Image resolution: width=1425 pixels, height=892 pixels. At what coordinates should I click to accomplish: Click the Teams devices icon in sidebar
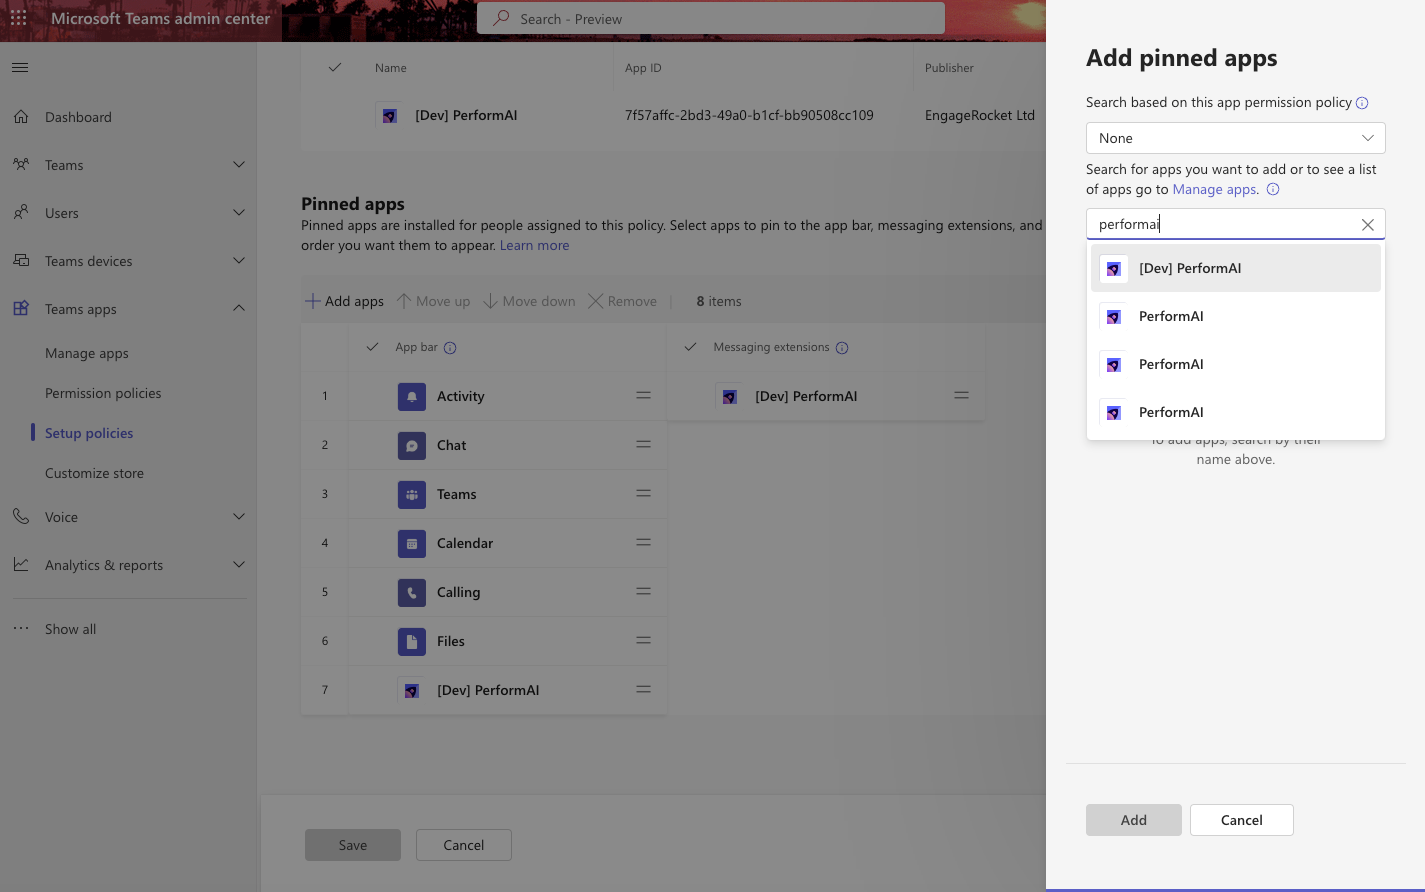tap(21, 260)
